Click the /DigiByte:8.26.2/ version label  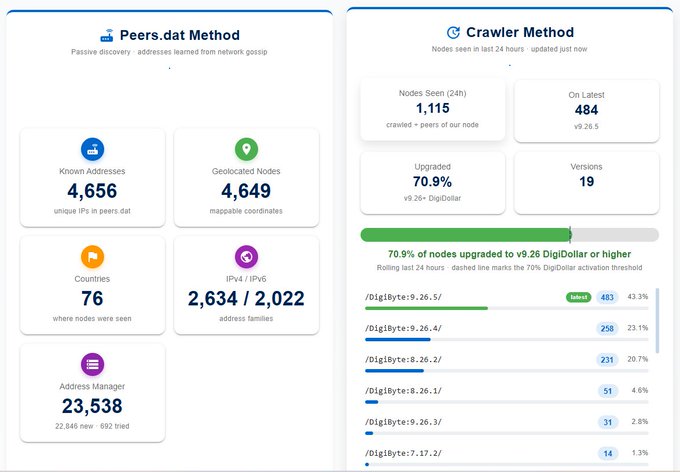(x=403, y=360)
